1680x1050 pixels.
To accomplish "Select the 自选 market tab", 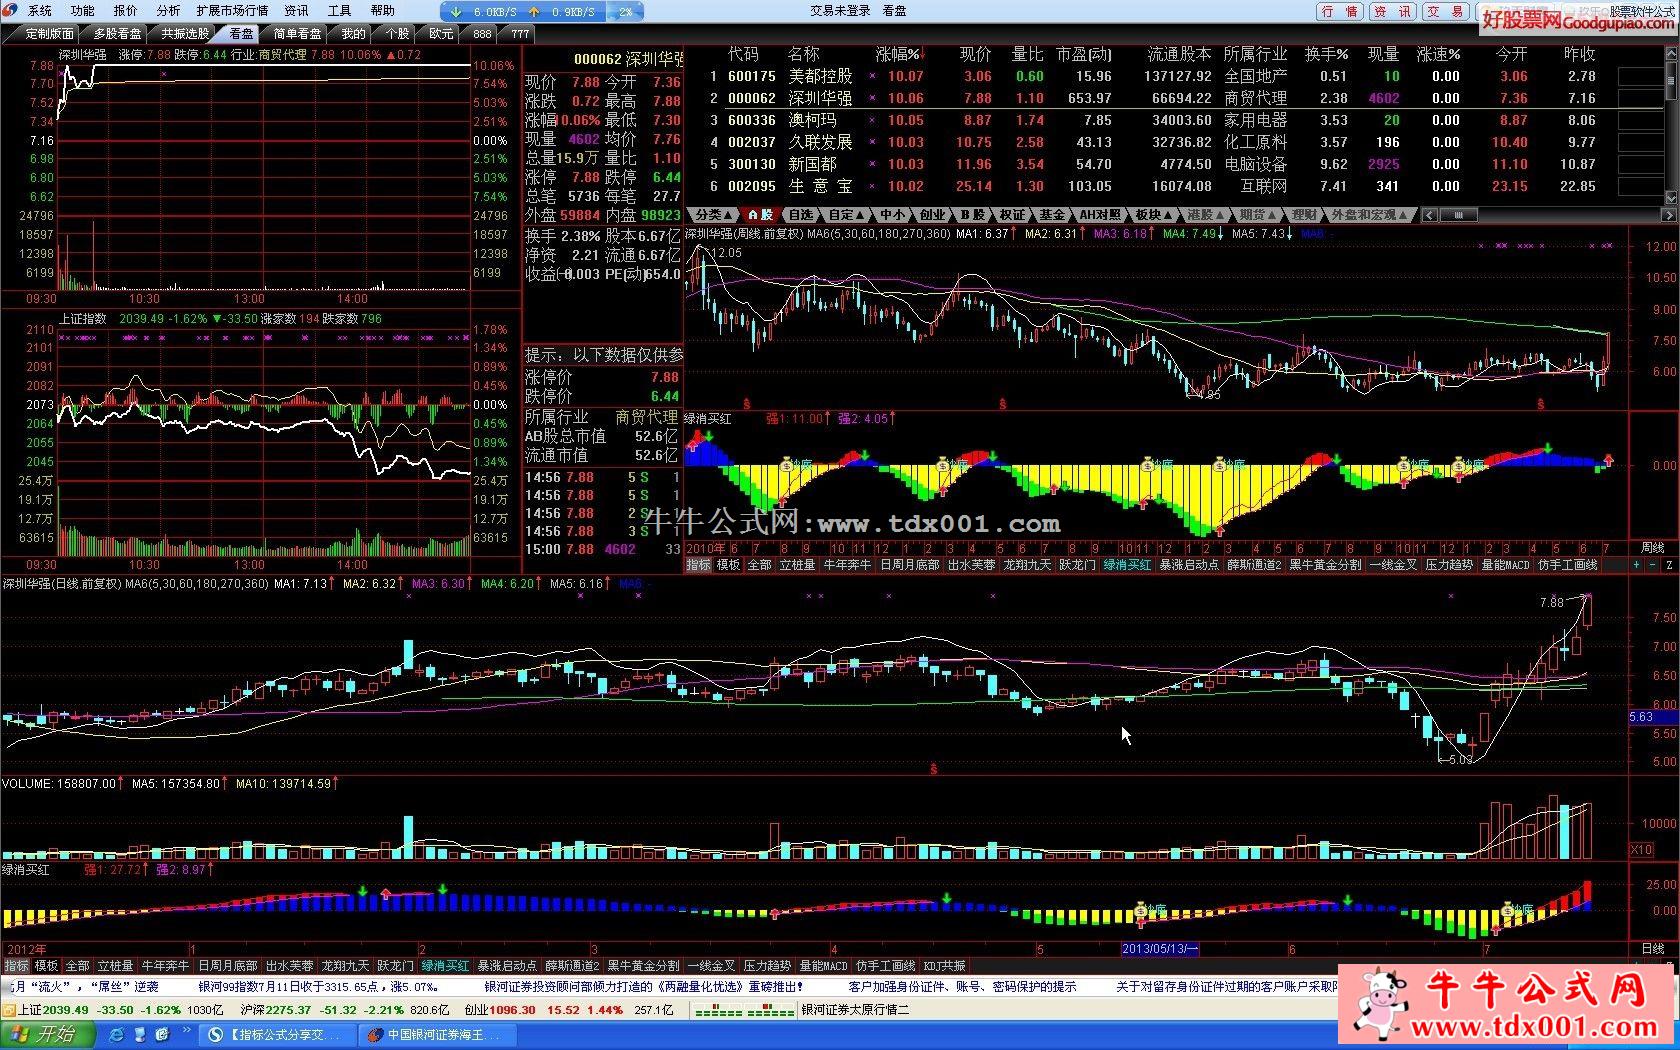I will 801,215.
